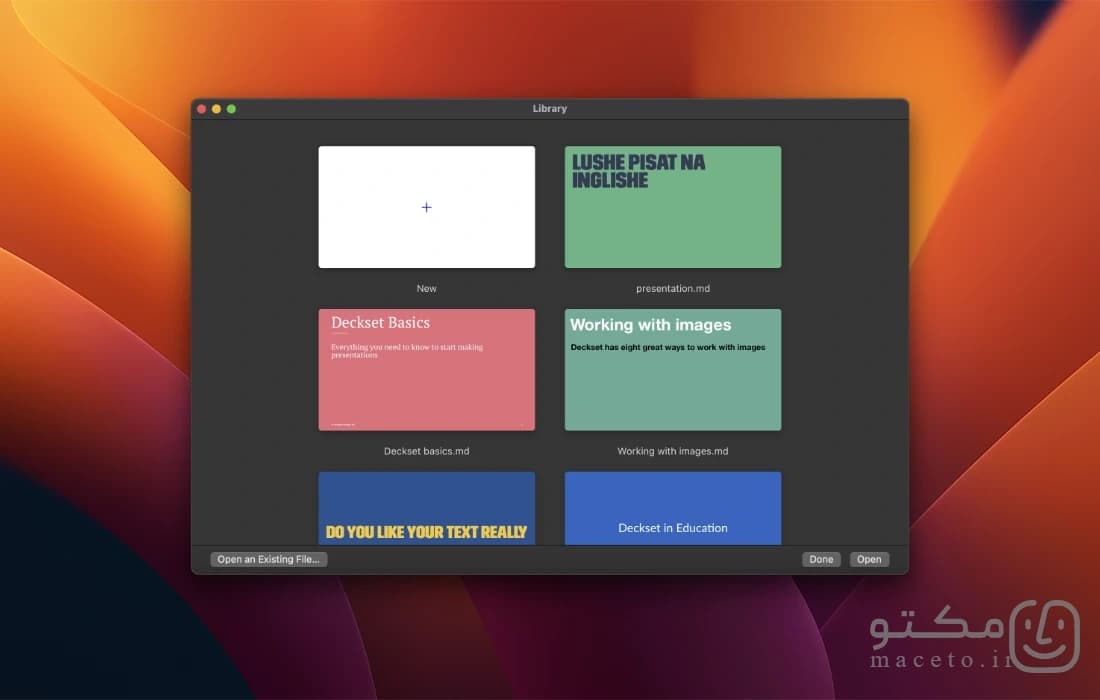Image resolution: width=1100 pixels, height=700 pixels.
Task: Choose the Working with images thumbnail
Action: (673, 370)
